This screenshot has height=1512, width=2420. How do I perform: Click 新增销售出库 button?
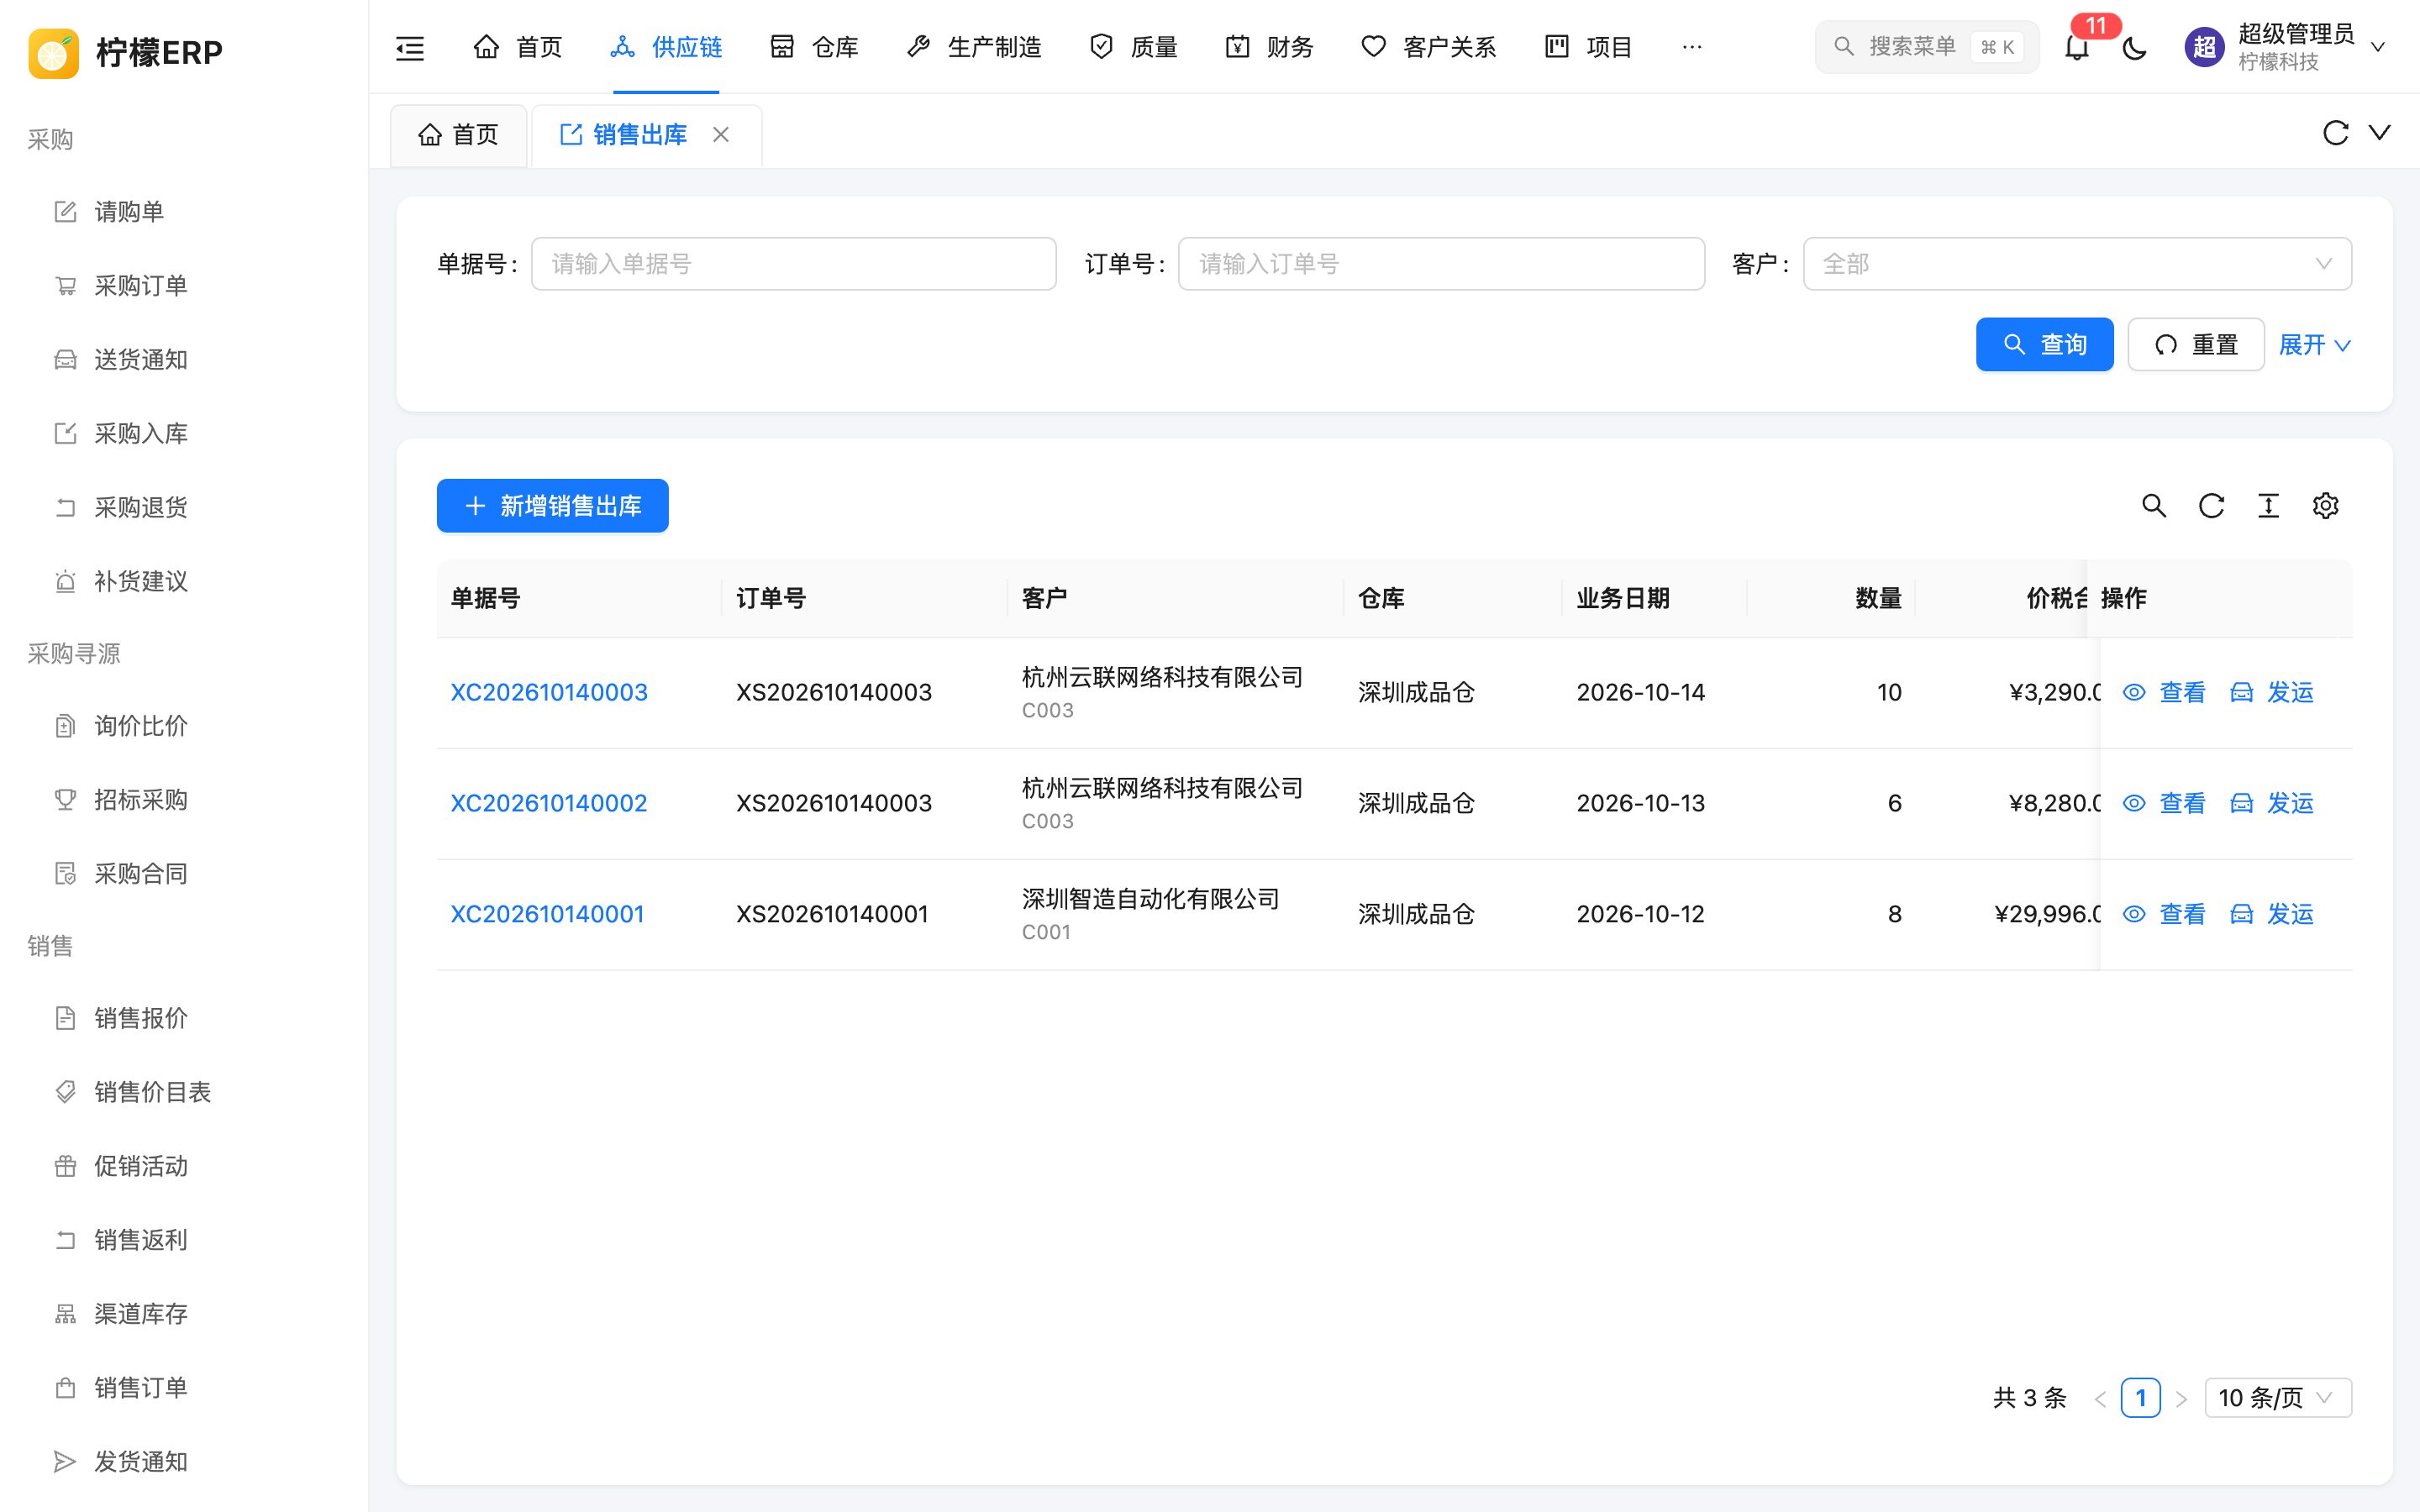tap(552, 506)
